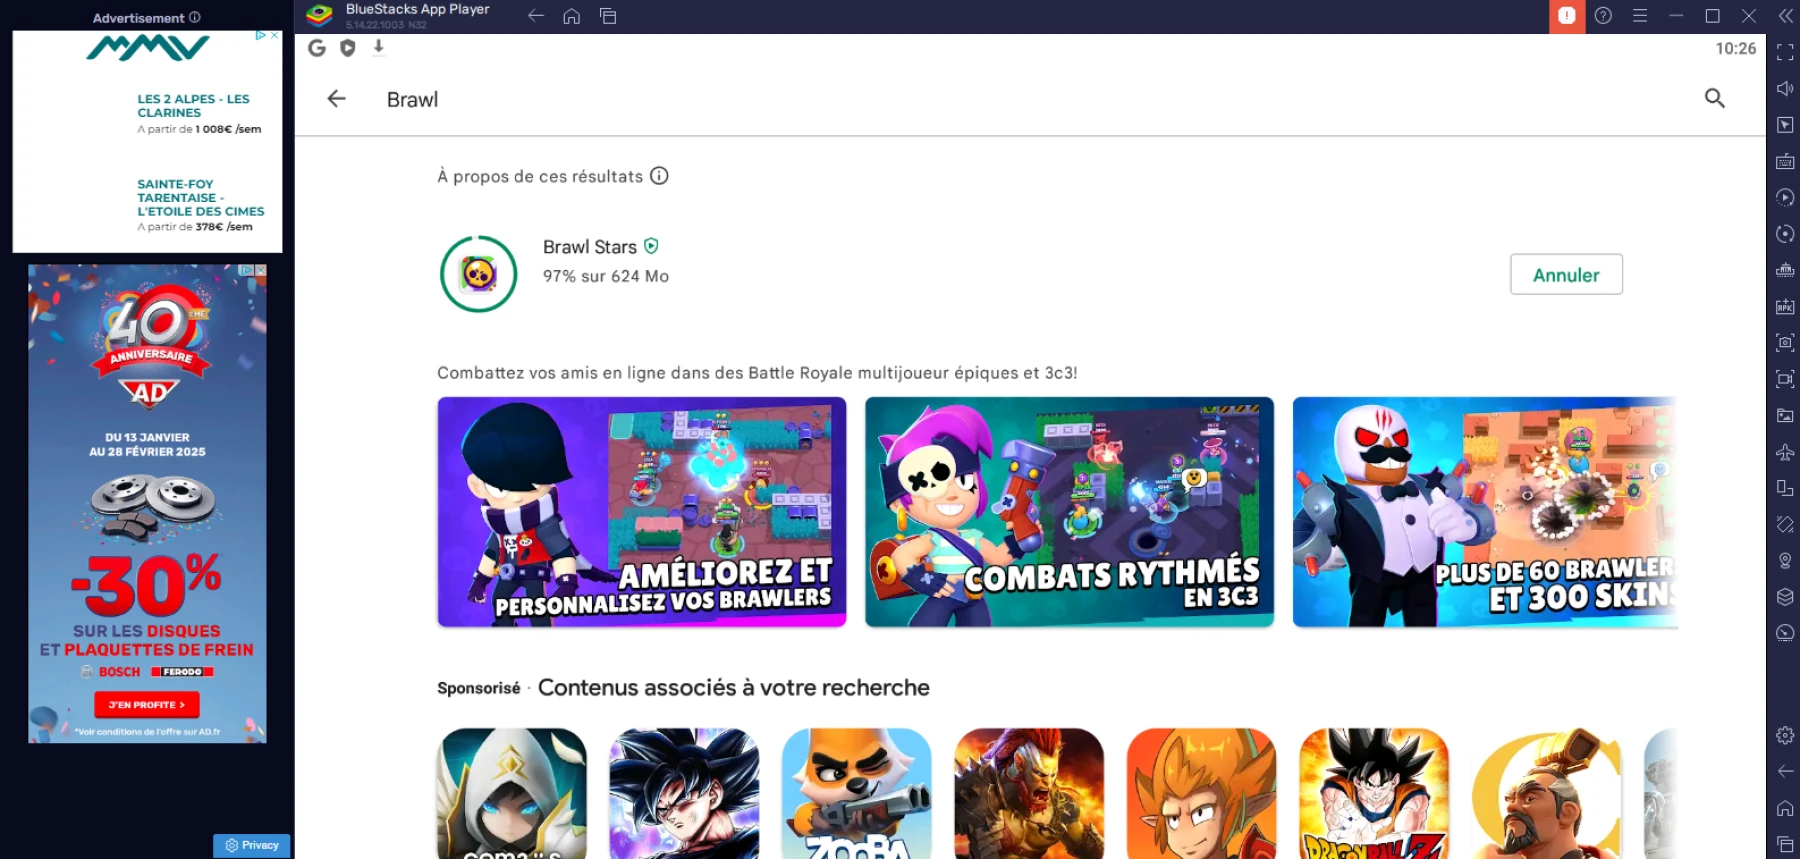
Task: Click the Brawl Stars app icon with progress ring
Action: pos(479,274)
